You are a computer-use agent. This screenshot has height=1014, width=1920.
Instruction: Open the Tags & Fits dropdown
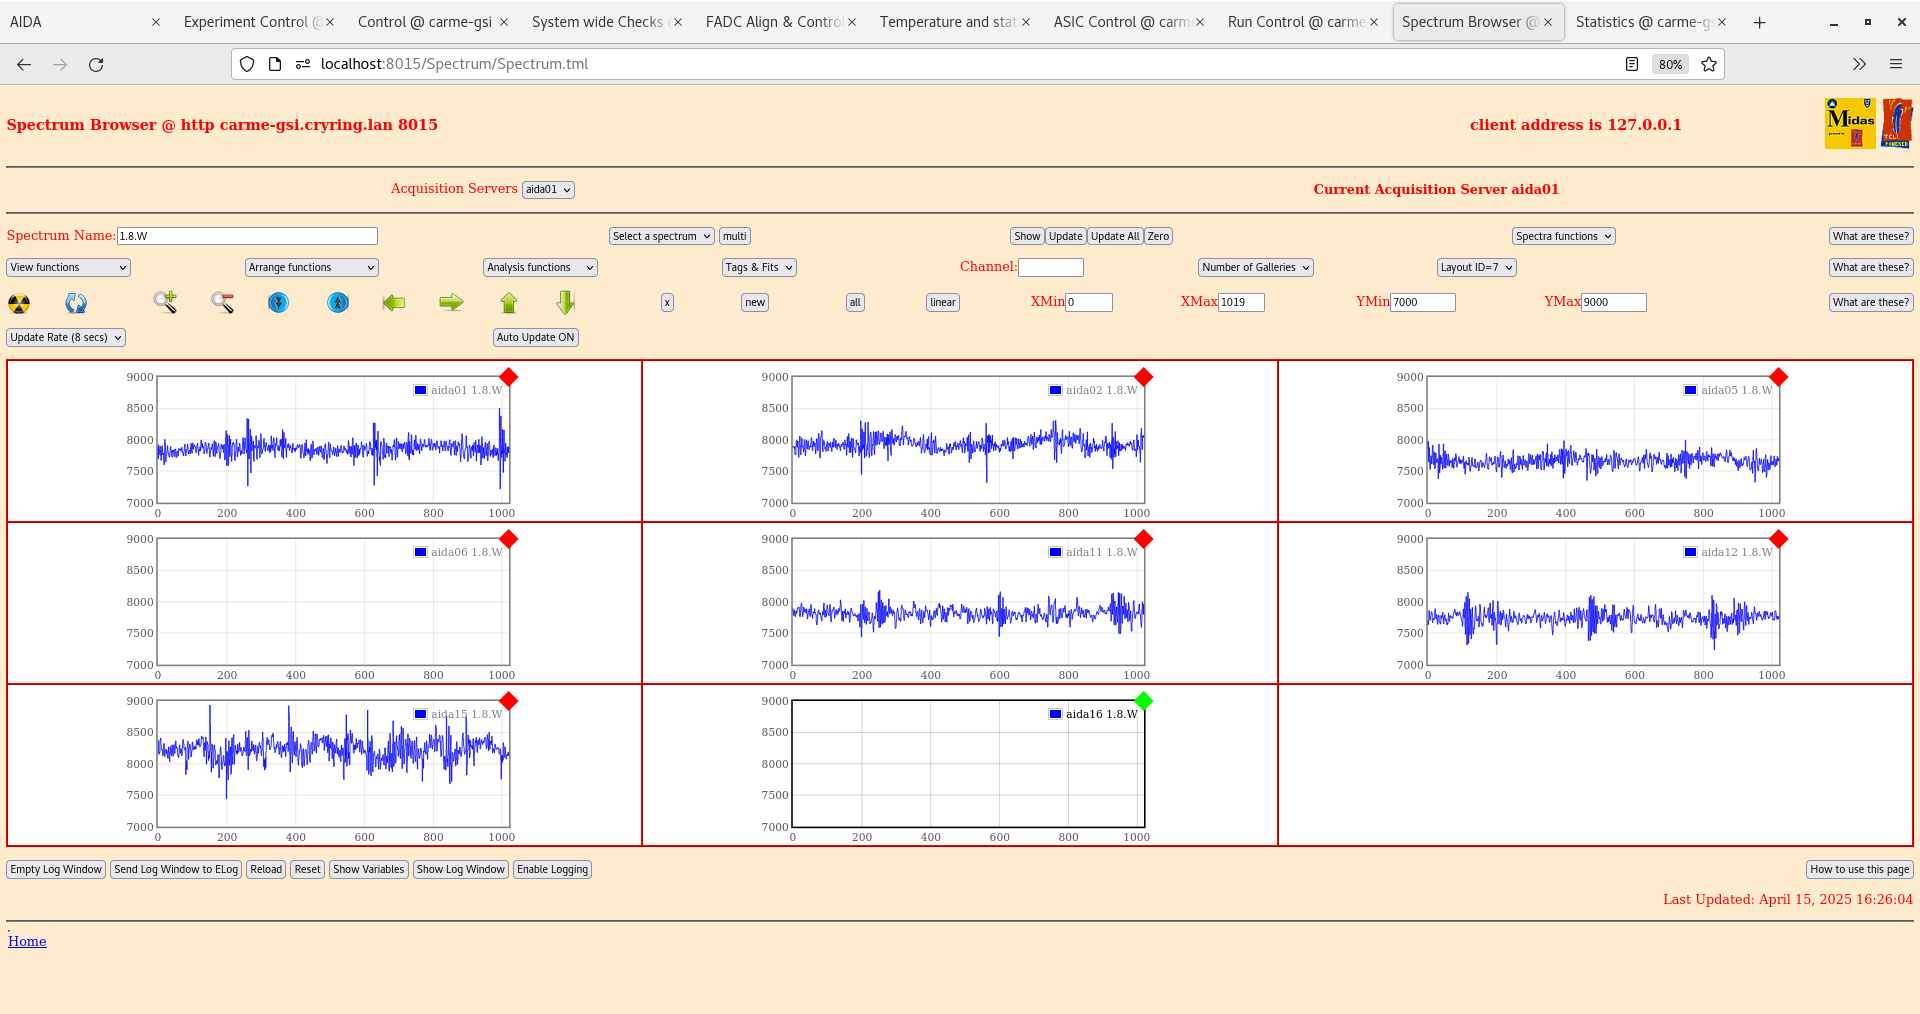coord(759,267)
